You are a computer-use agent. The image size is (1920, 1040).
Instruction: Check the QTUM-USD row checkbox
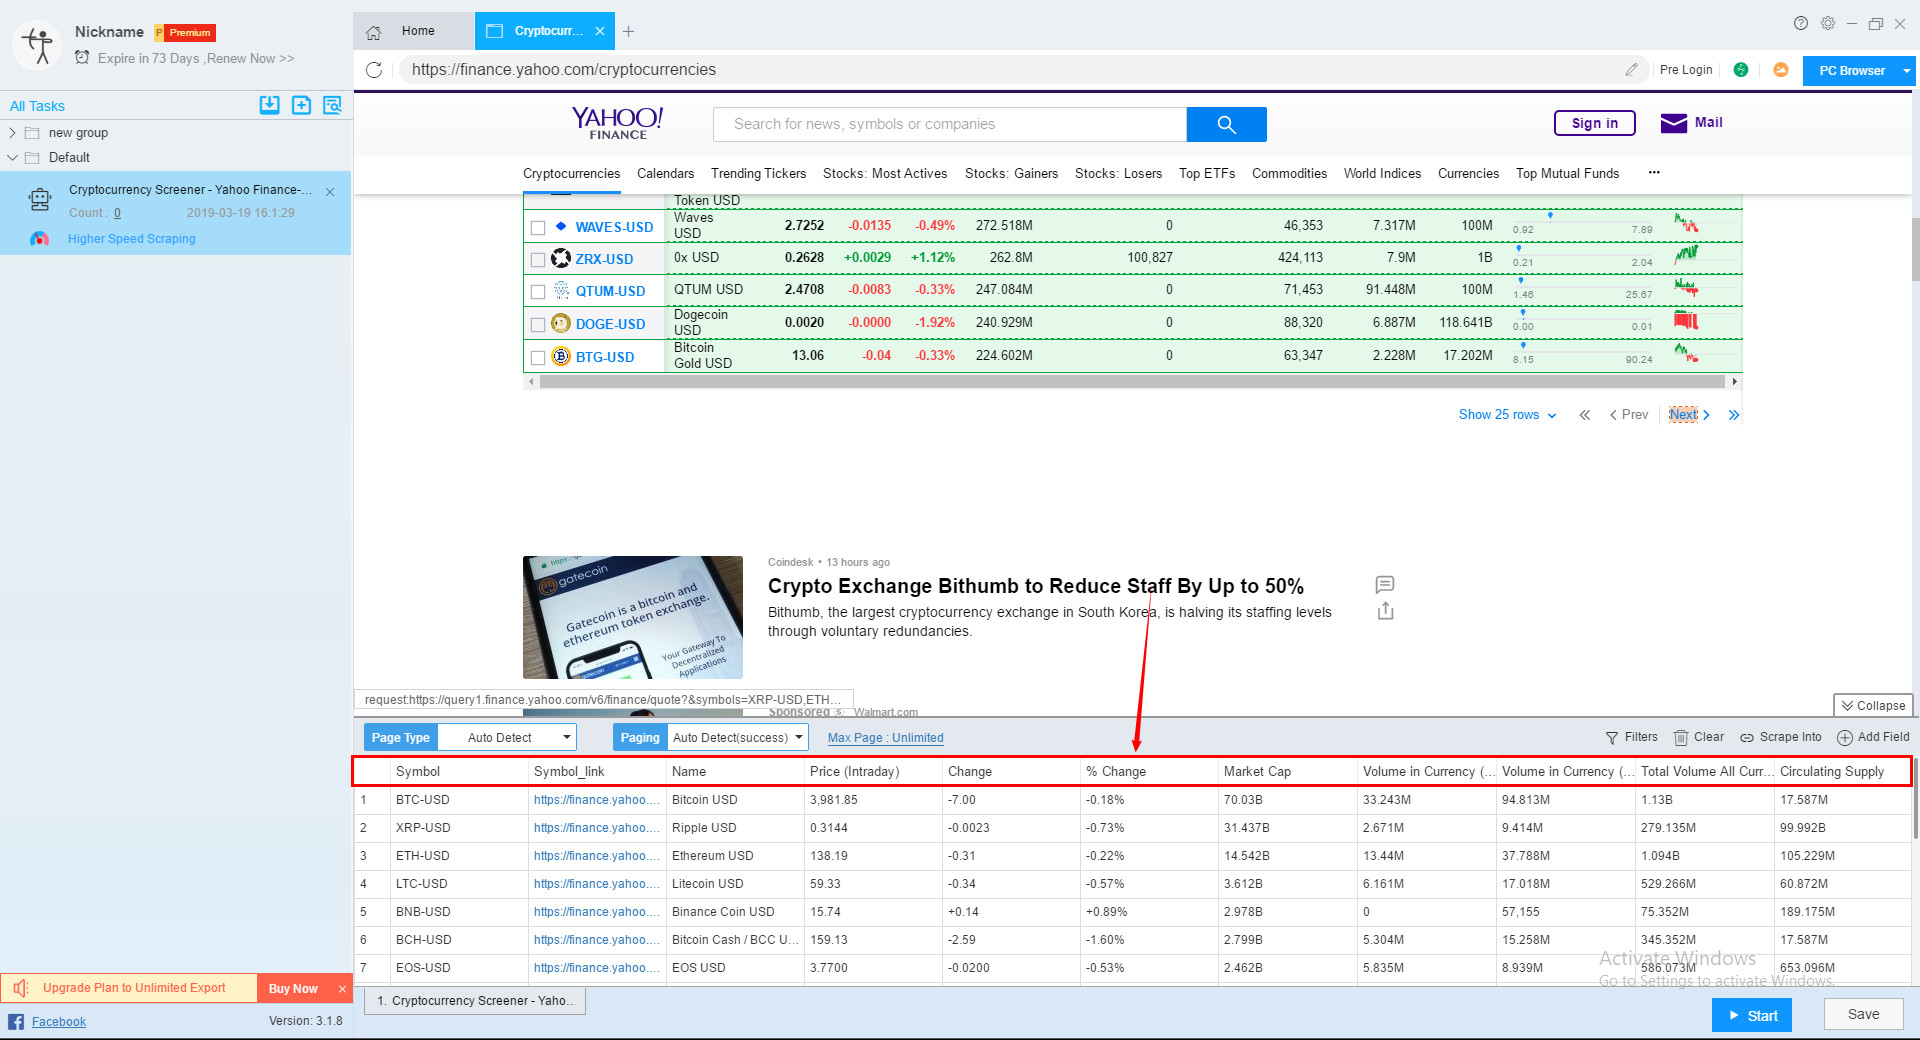pyautogui.click(x=538, y=292)
